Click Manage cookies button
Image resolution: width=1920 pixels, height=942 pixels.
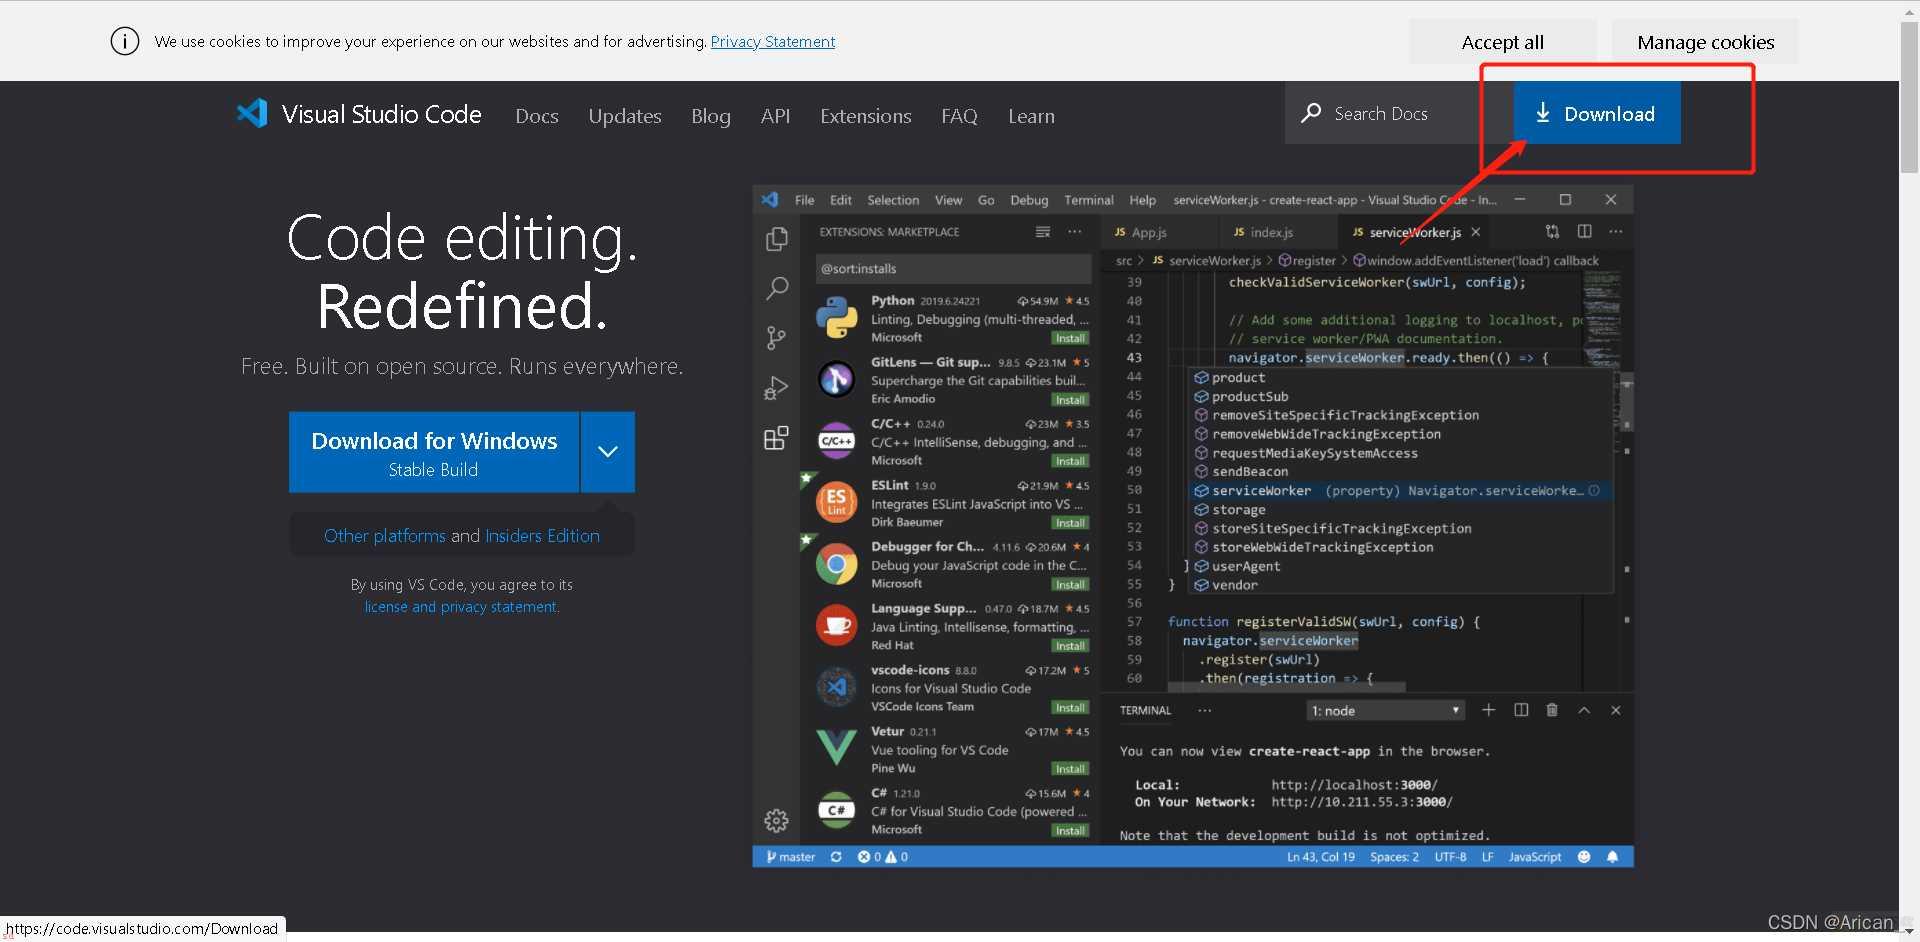tap(1705, 42)
